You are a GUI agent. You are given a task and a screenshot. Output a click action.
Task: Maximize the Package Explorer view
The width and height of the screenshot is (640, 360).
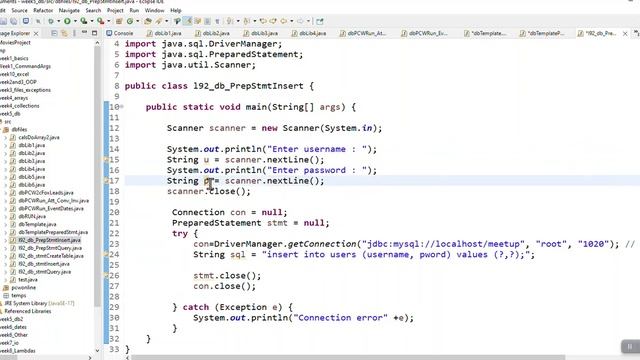tap(94, 33)
